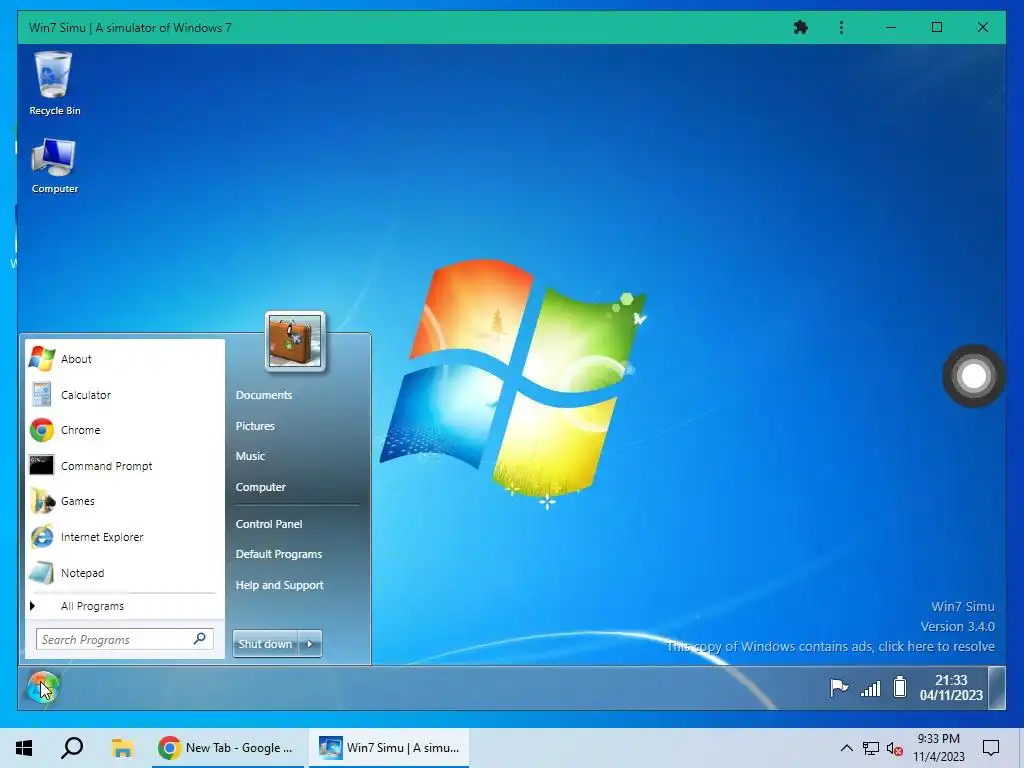The width and height of the screenshot is (1024, 768).
Task: Click the user account picture in Start menu
Action: click(295, 342)
